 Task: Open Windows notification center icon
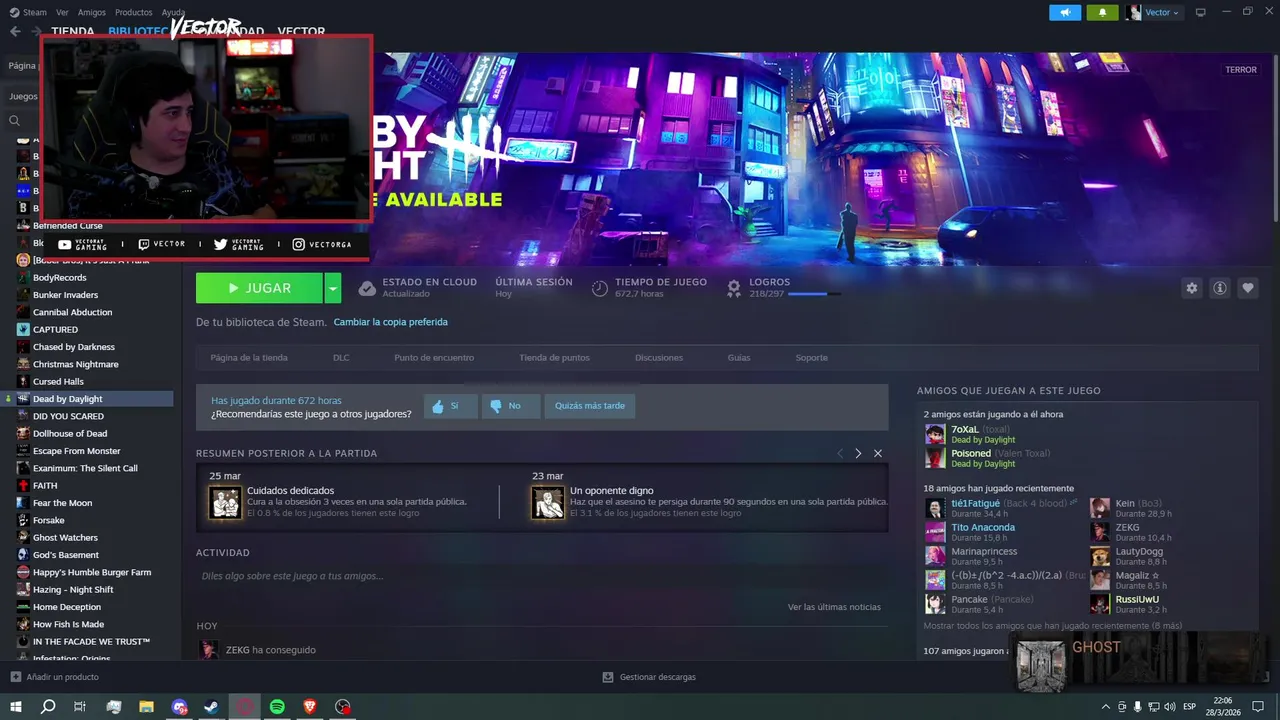coord(1260,707)
